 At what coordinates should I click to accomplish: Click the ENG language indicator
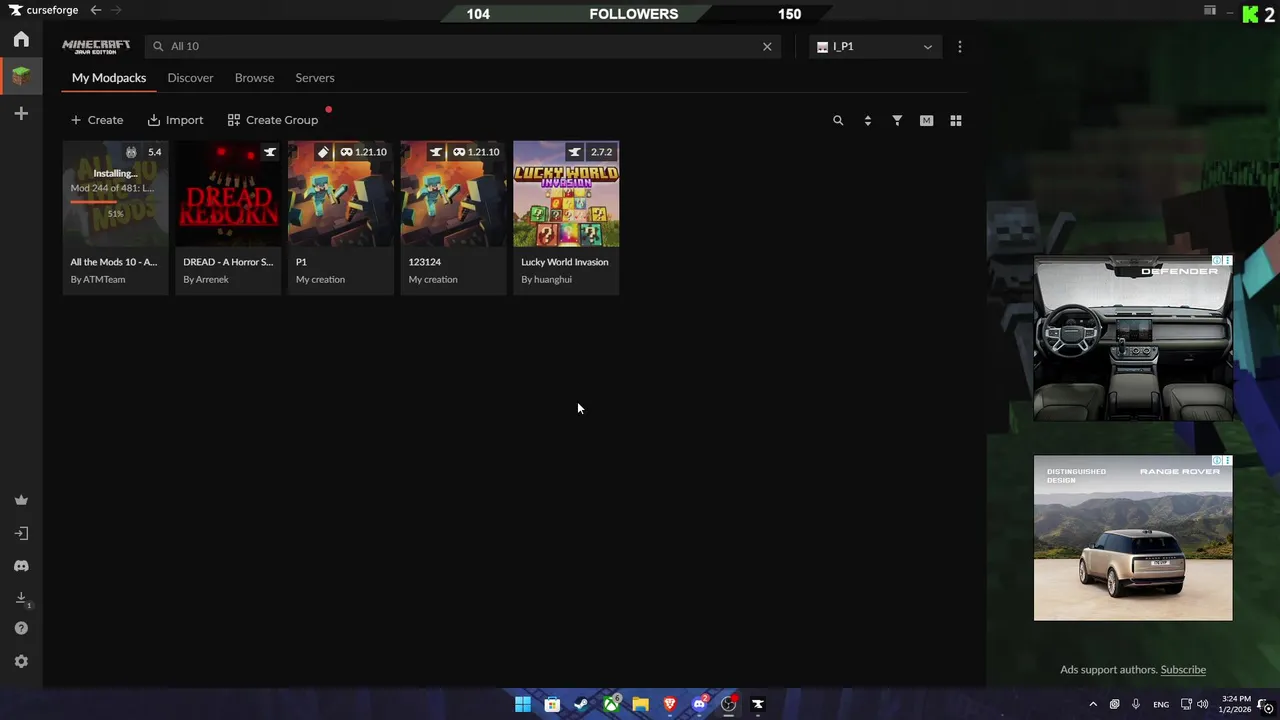click(x=1161, y=704)
